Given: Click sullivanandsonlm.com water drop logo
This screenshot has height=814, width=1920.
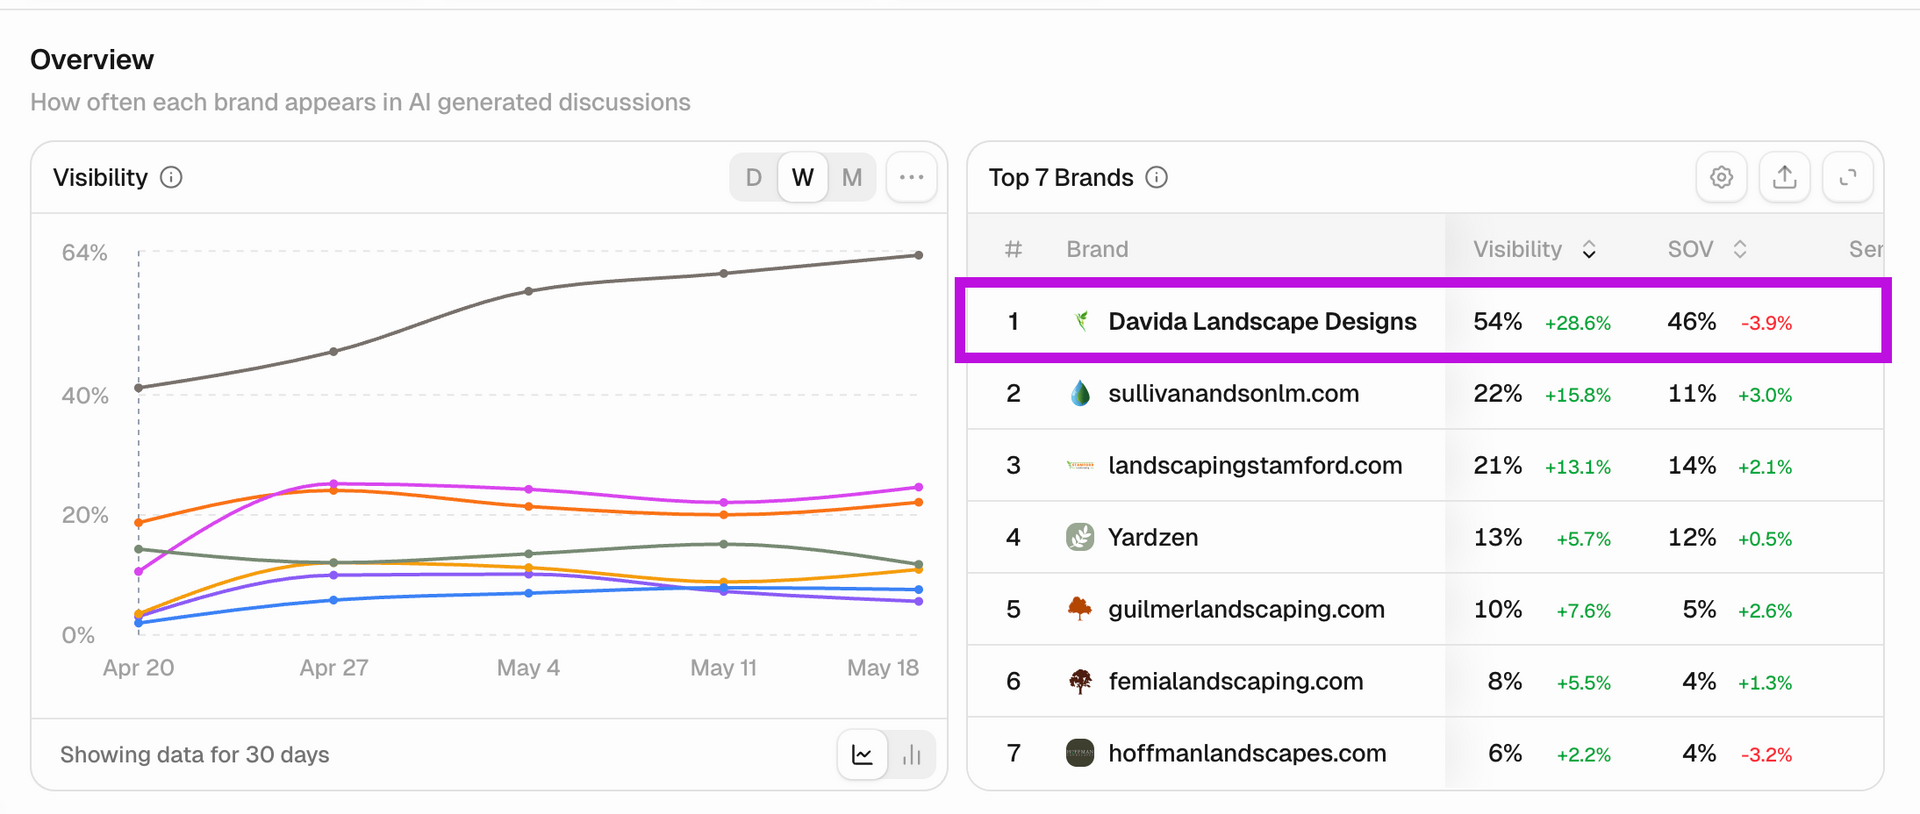Looking at the screenshot, I should (x=1080, y=393).
